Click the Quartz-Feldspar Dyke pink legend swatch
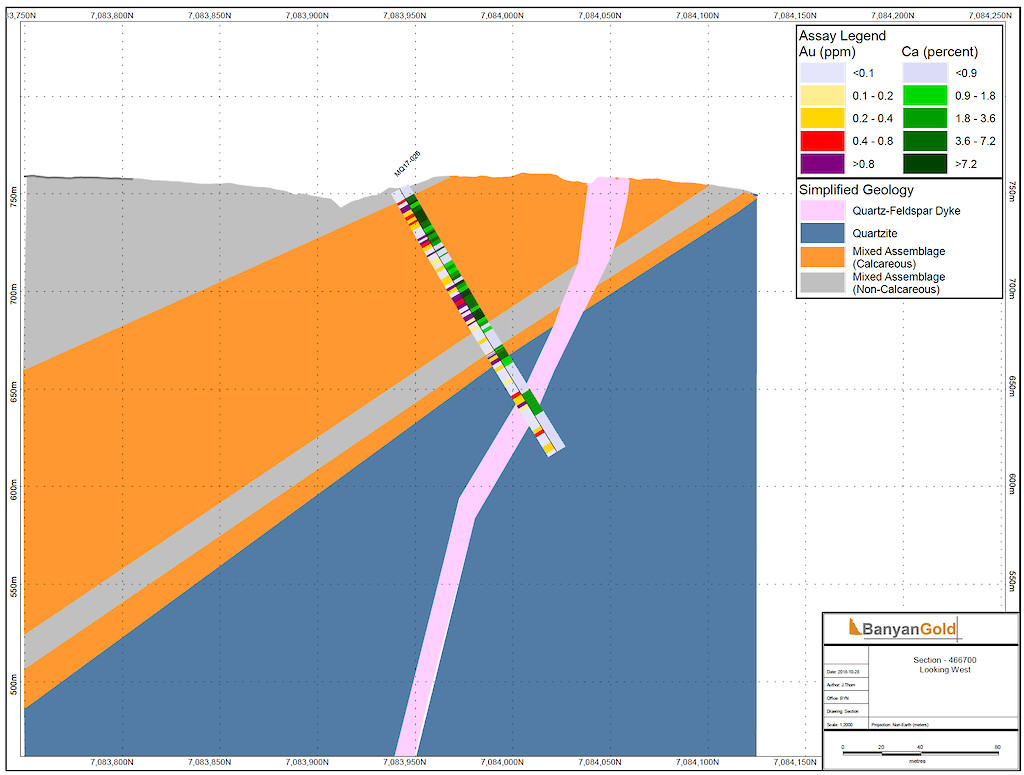The height and width of the screenshot is (775, 1024). click(822, 211)
